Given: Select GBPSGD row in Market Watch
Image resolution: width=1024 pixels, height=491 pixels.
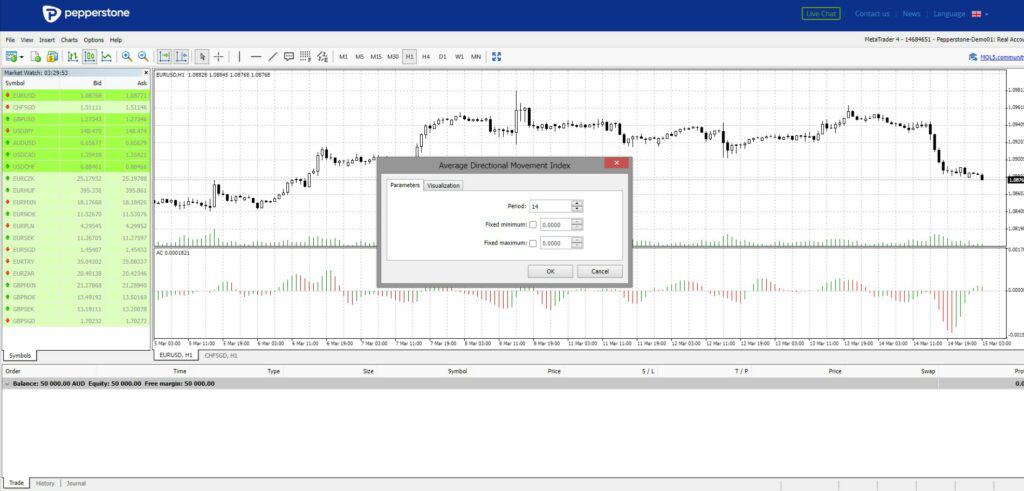Looking at the screenshot, I should coord(76,321).
